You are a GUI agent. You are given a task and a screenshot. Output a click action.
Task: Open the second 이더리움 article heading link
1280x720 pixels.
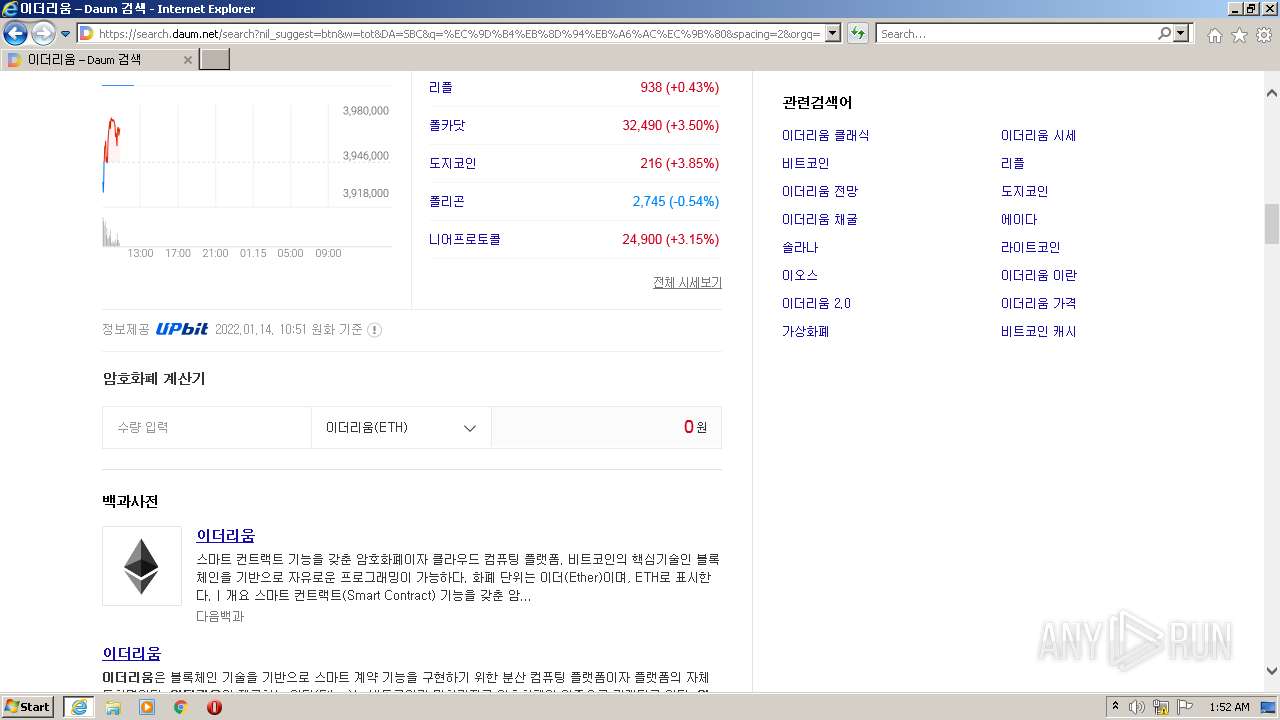[x=131, y=653]
